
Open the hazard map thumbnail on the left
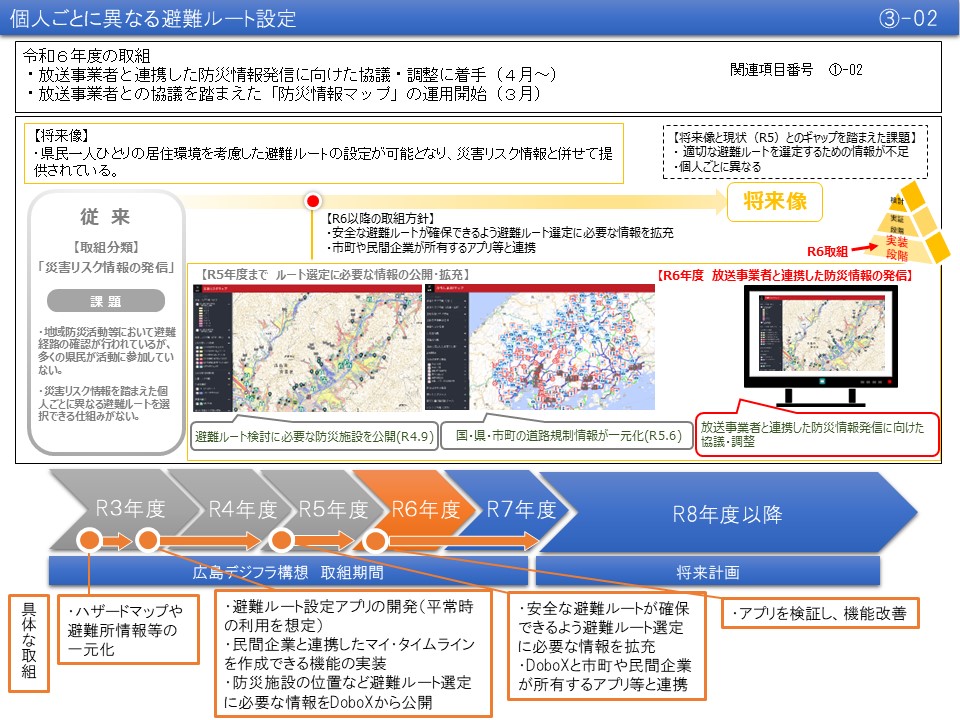click(x=306, y=352)
